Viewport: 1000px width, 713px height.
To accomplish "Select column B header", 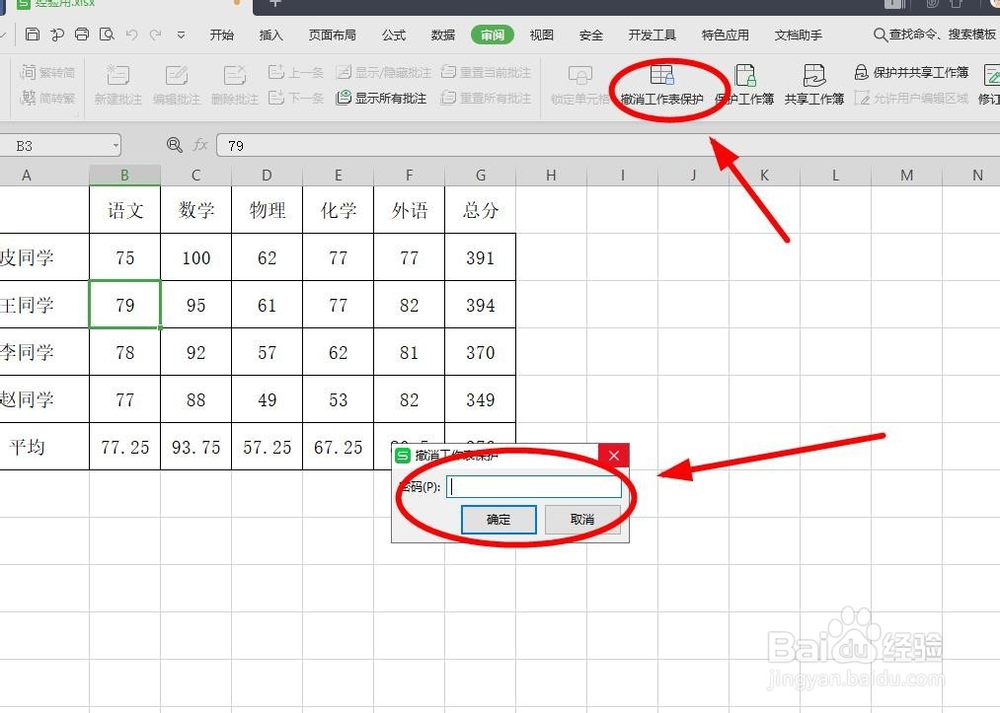I will tap(125, 175).
